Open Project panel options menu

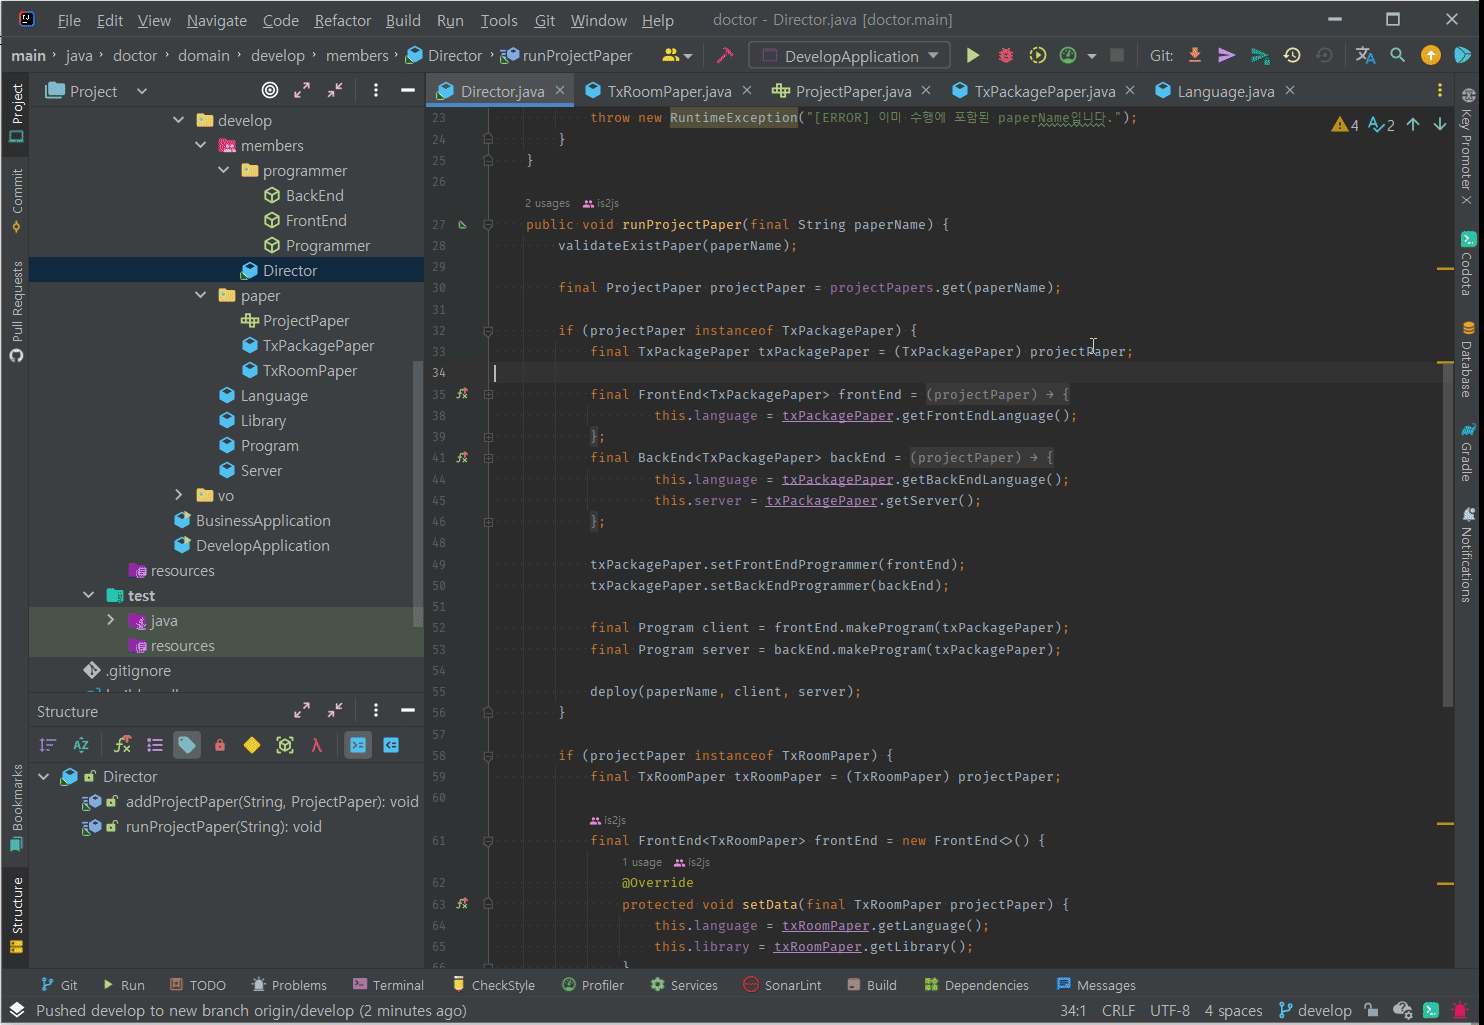(376, 91)
